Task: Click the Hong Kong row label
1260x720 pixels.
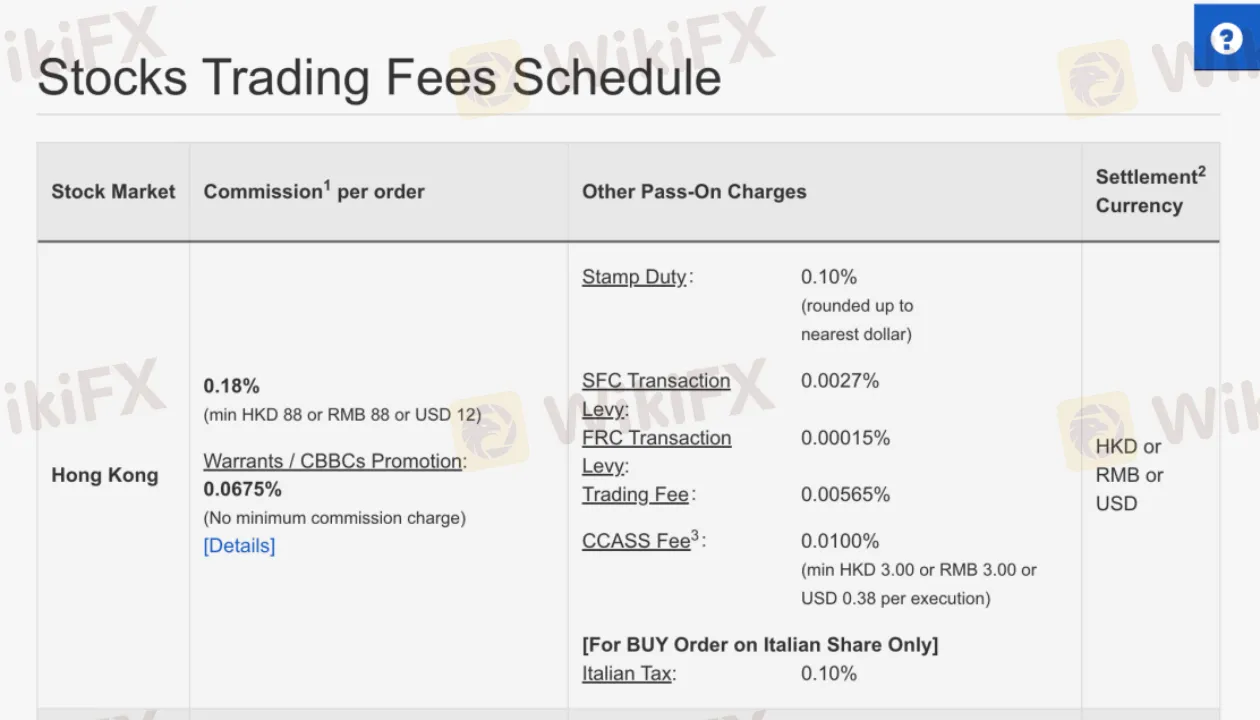Action: point(105,475)
